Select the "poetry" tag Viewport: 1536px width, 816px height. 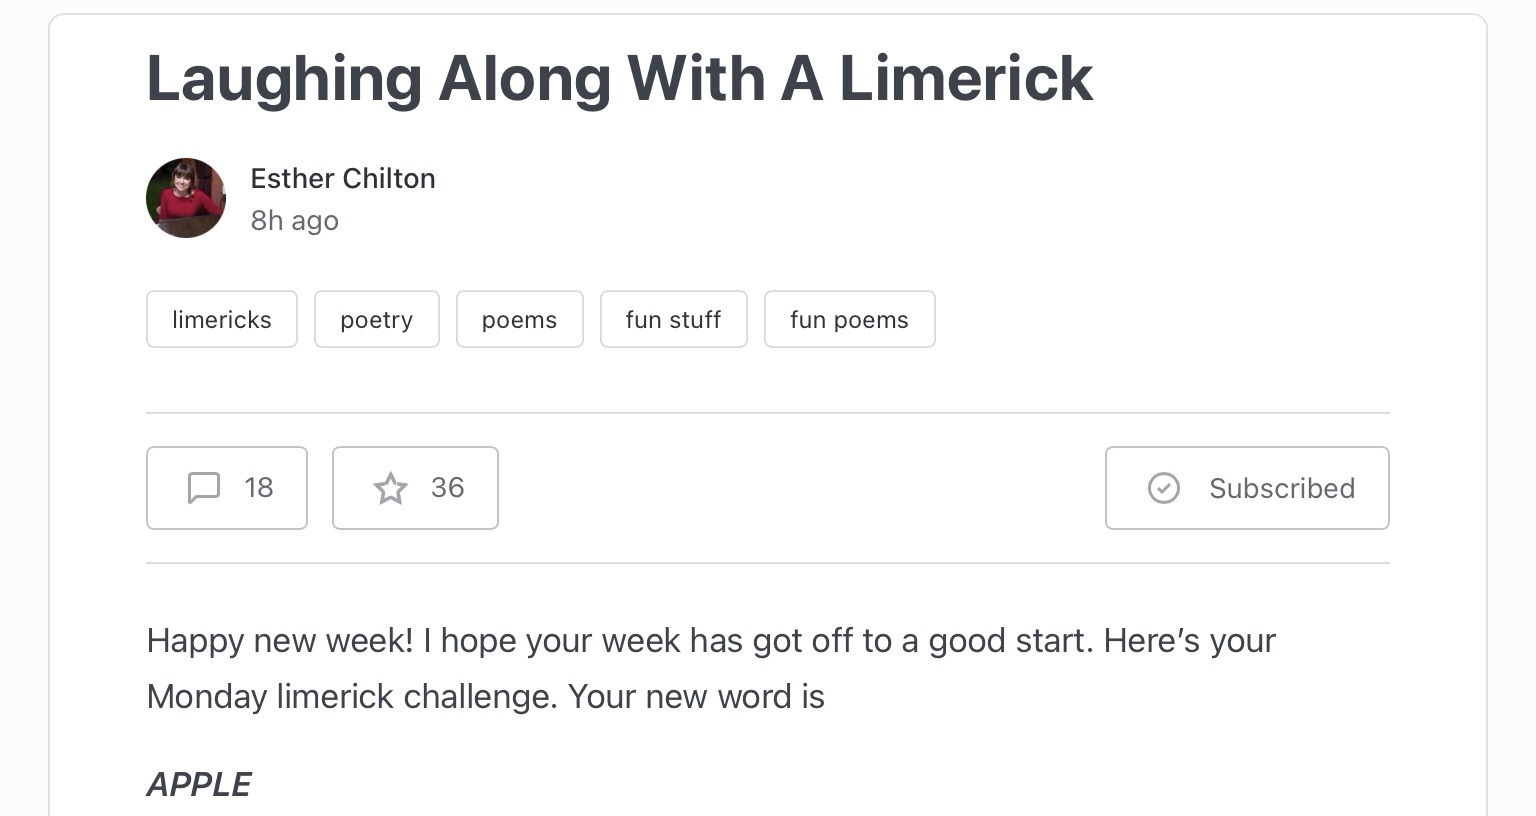pyautogui.click(x=377, y=320)
